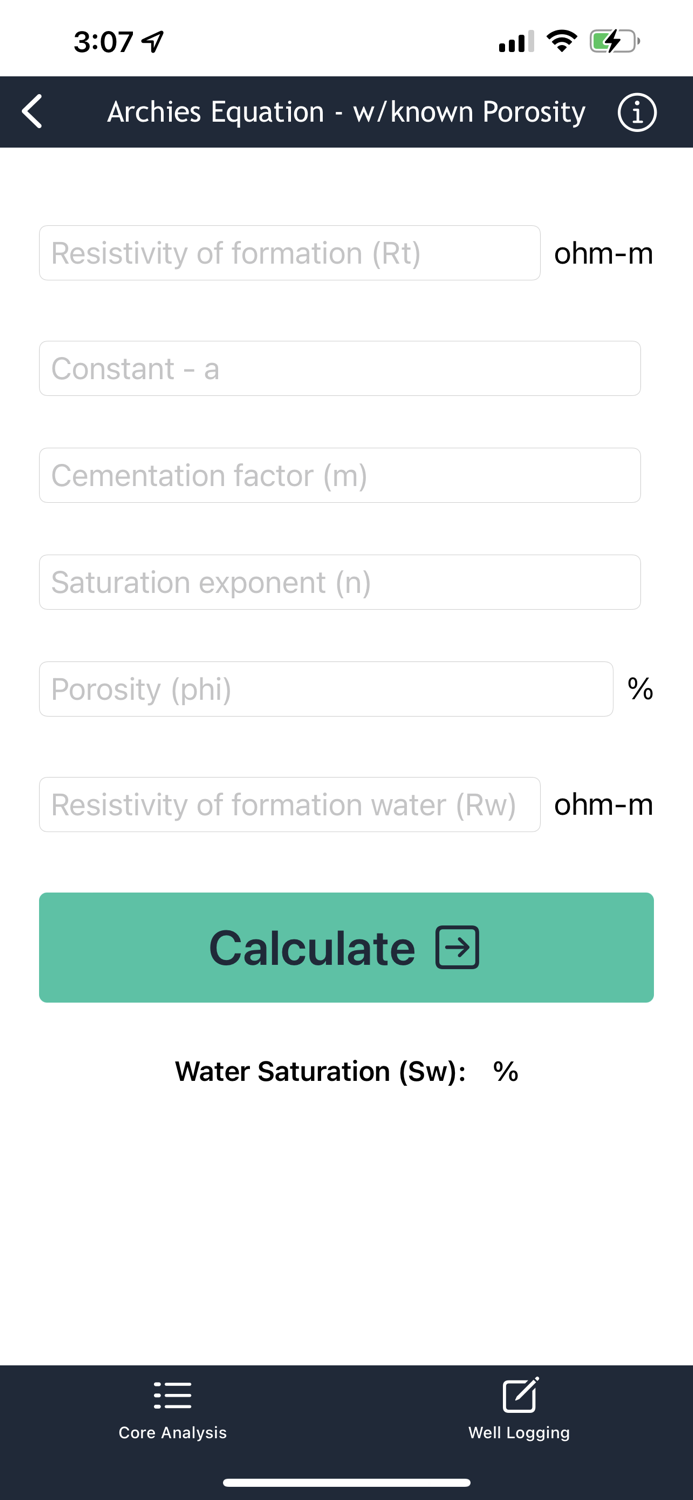
Task: Click the Cementation factor (m) field
Action: coord(339,475)
